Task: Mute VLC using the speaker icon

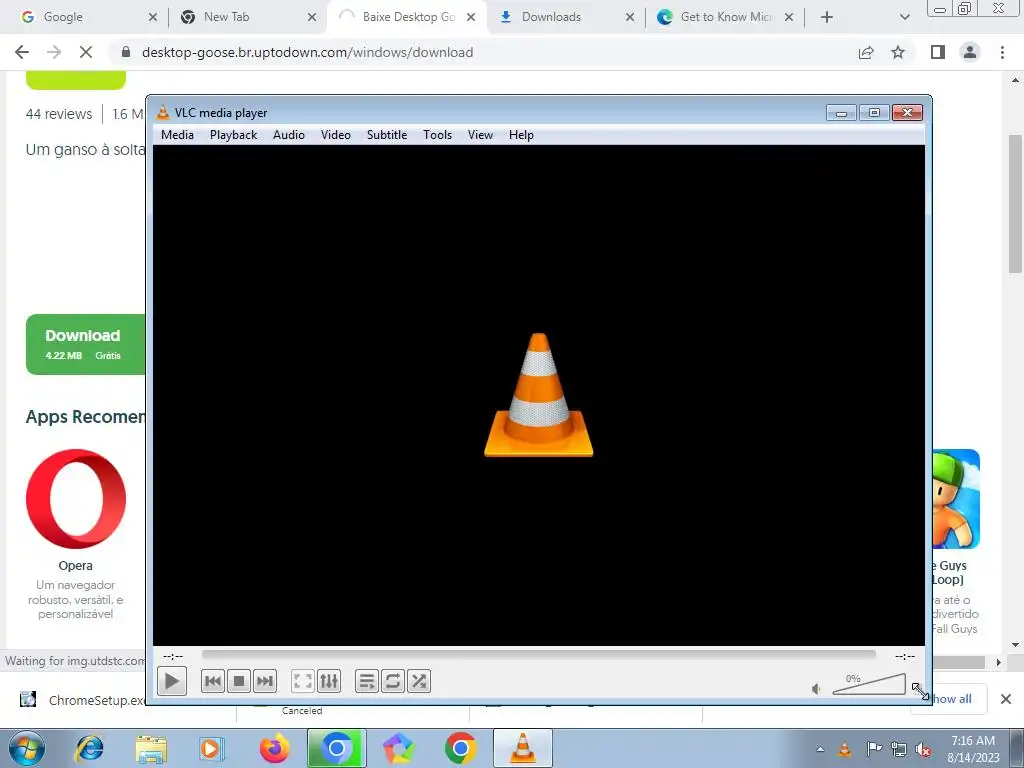Action: pos(816,688)
